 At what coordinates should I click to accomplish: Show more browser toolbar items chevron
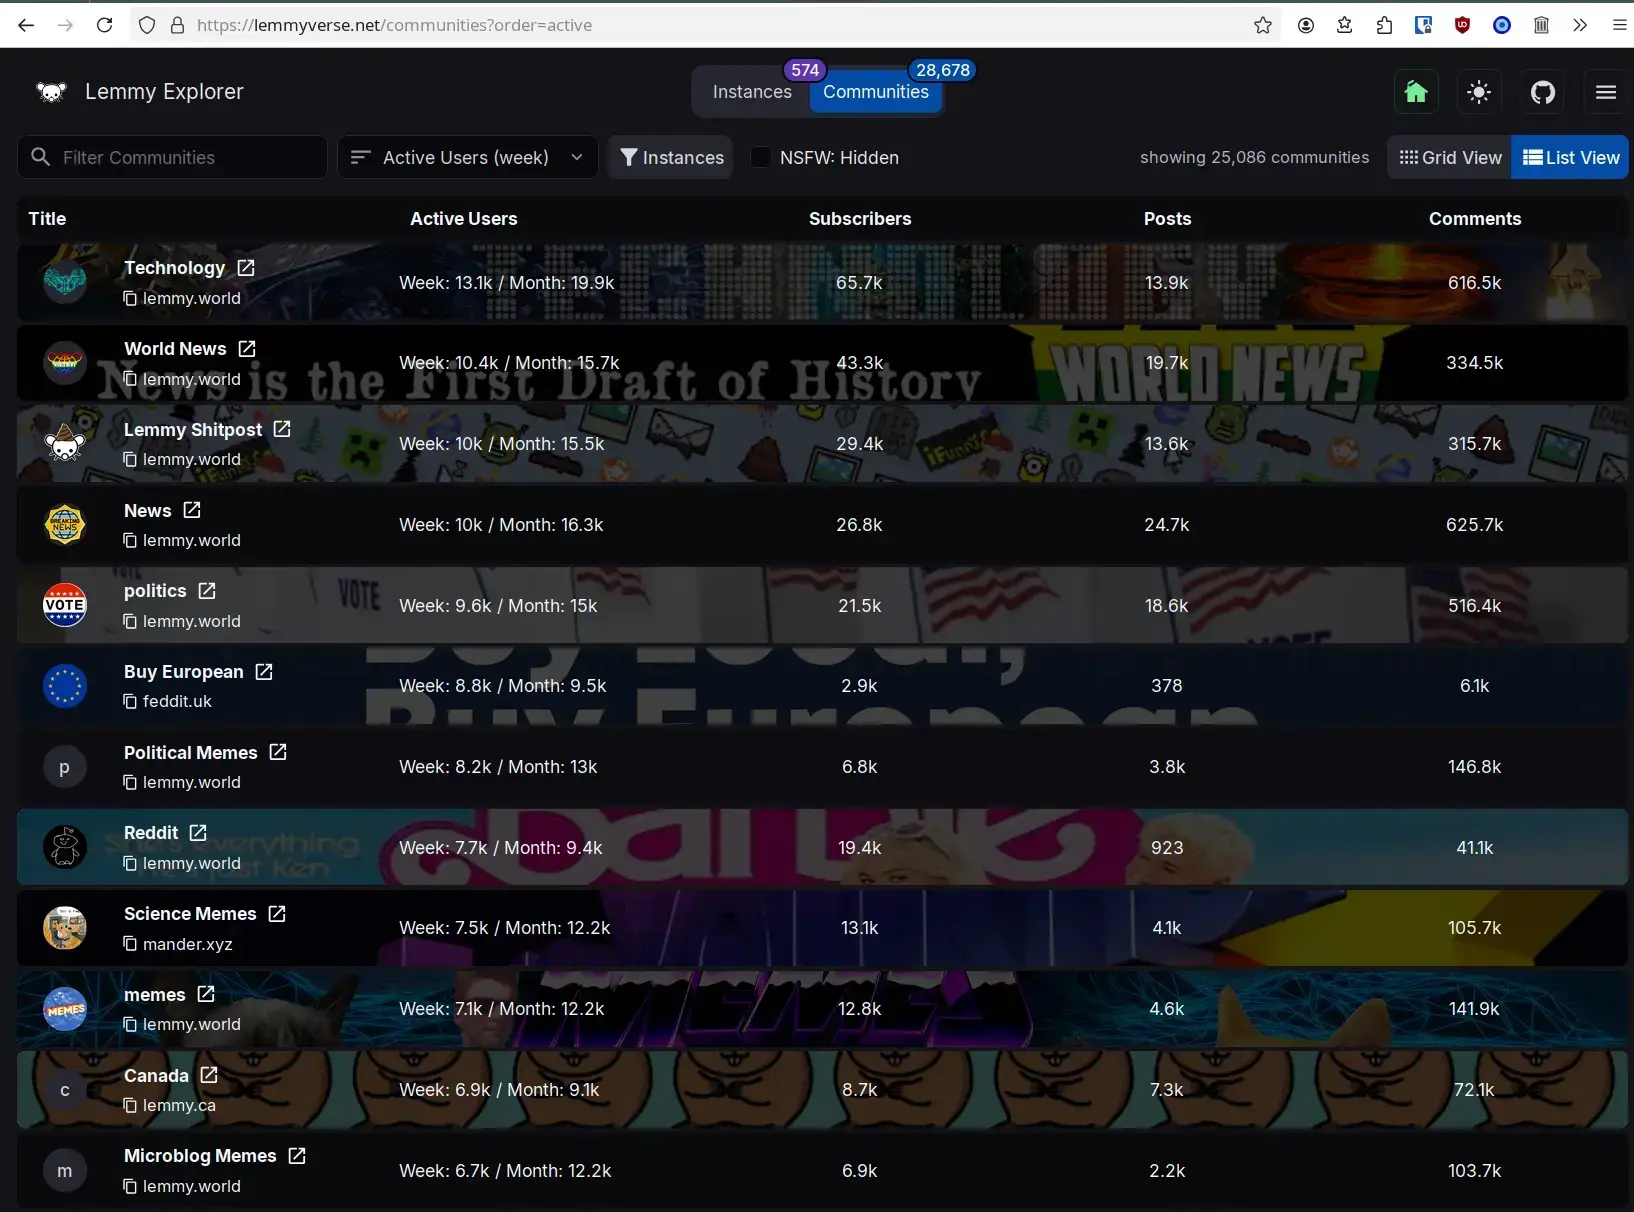(1580, 25)
